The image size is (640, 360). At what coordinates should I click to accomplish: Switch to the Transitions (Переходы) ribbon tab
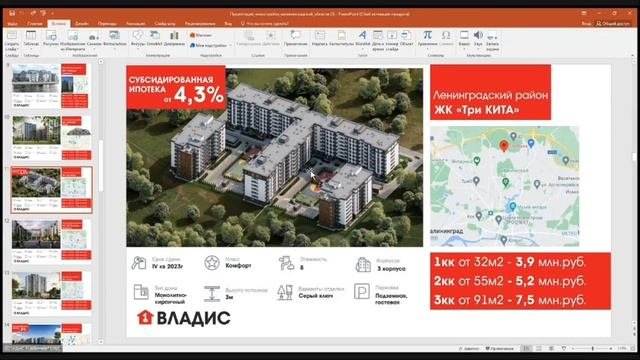point(107,24)
